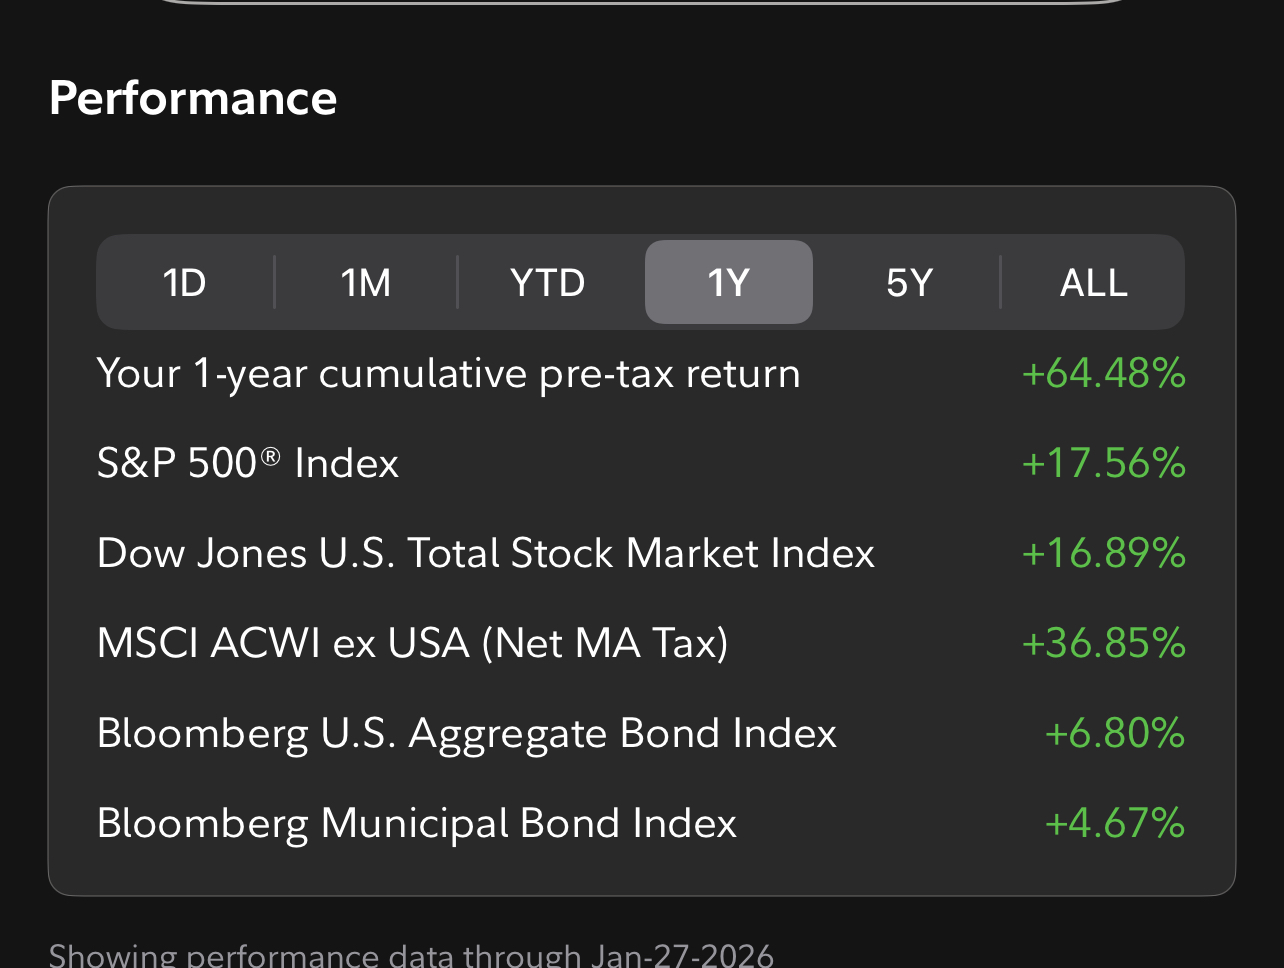
Task: Tap the +64.48% return value
Action: [1104, 374]
